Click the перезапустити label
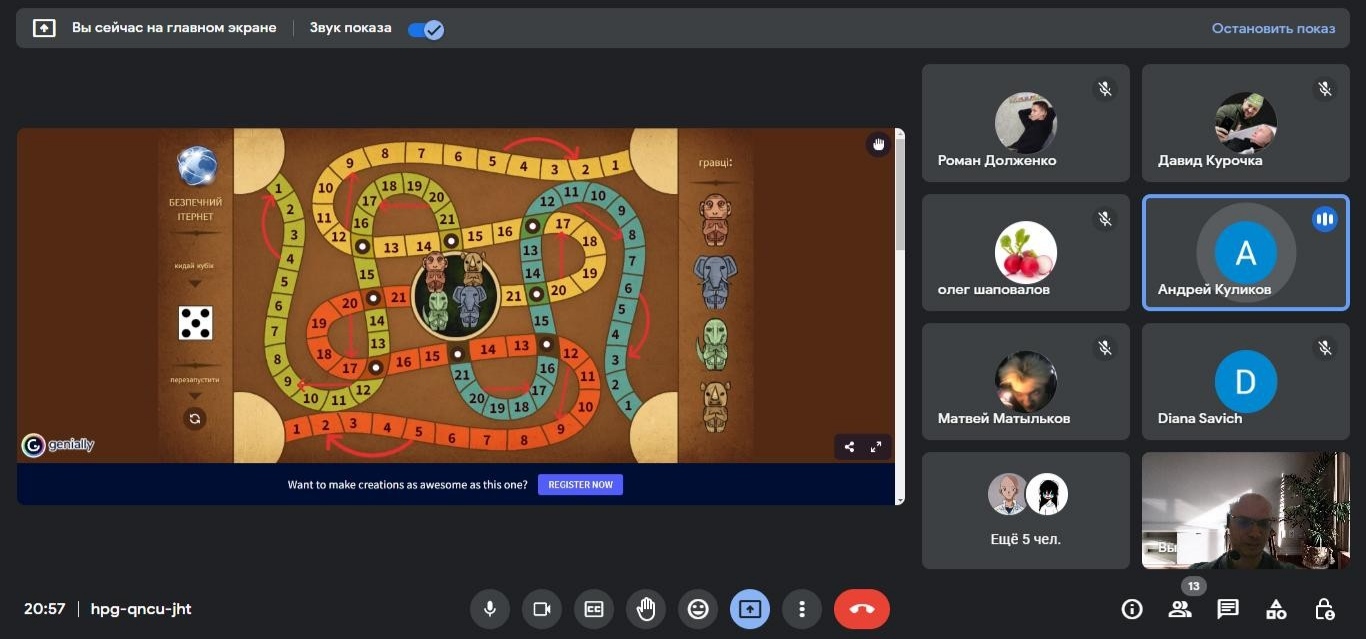The height and width of the screenshot is (639, 1366). 195,380
